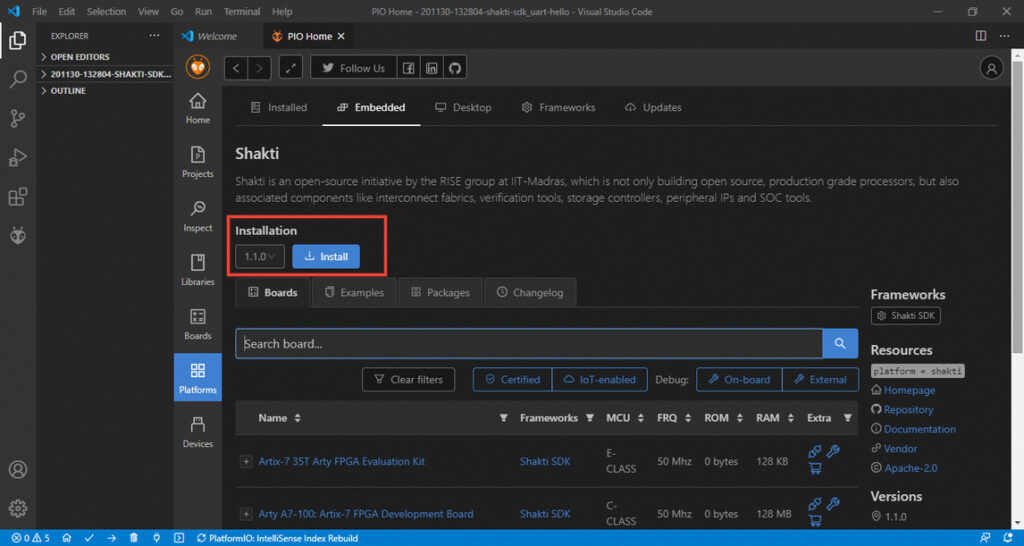The width and height of the screenshot is (1024, 546).
Task: Switch to Updates tab
Action: pos(653,107)
